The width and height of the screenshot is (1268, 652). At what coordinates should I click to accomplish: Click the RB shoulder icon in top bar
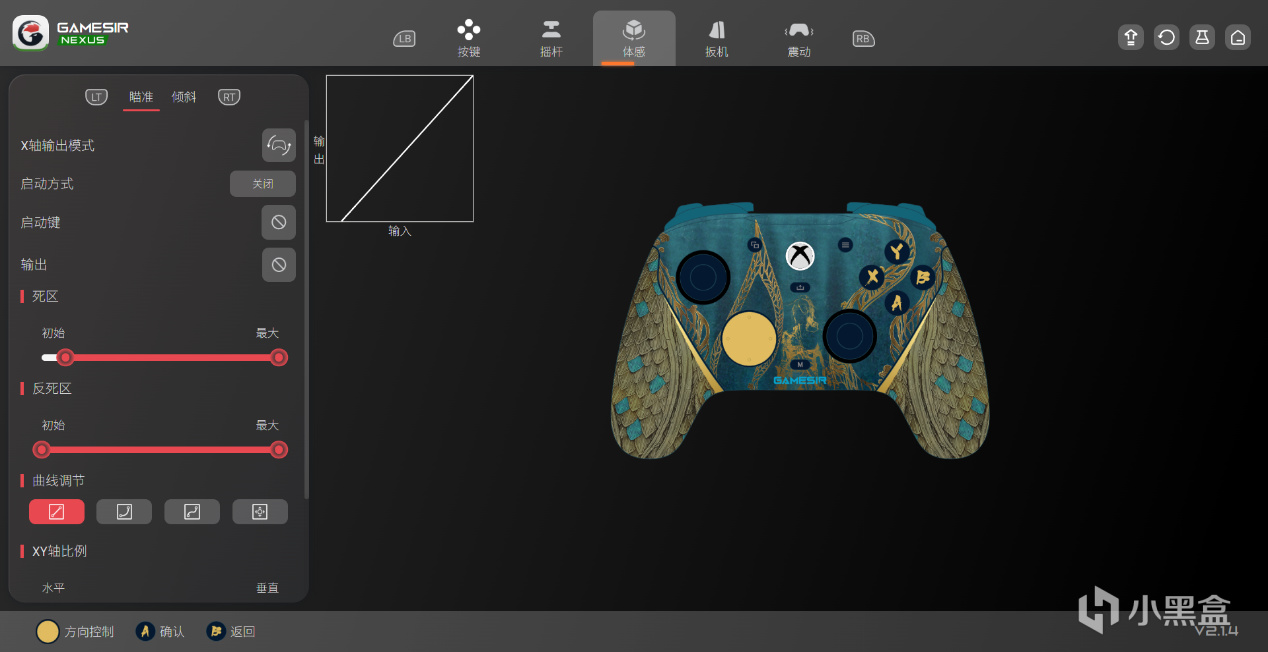[863, 39]
